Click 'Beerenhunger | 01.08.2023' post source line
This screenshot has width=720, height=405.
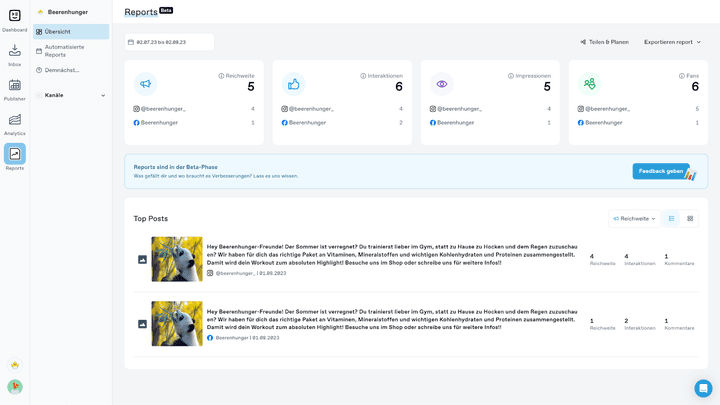247,338
